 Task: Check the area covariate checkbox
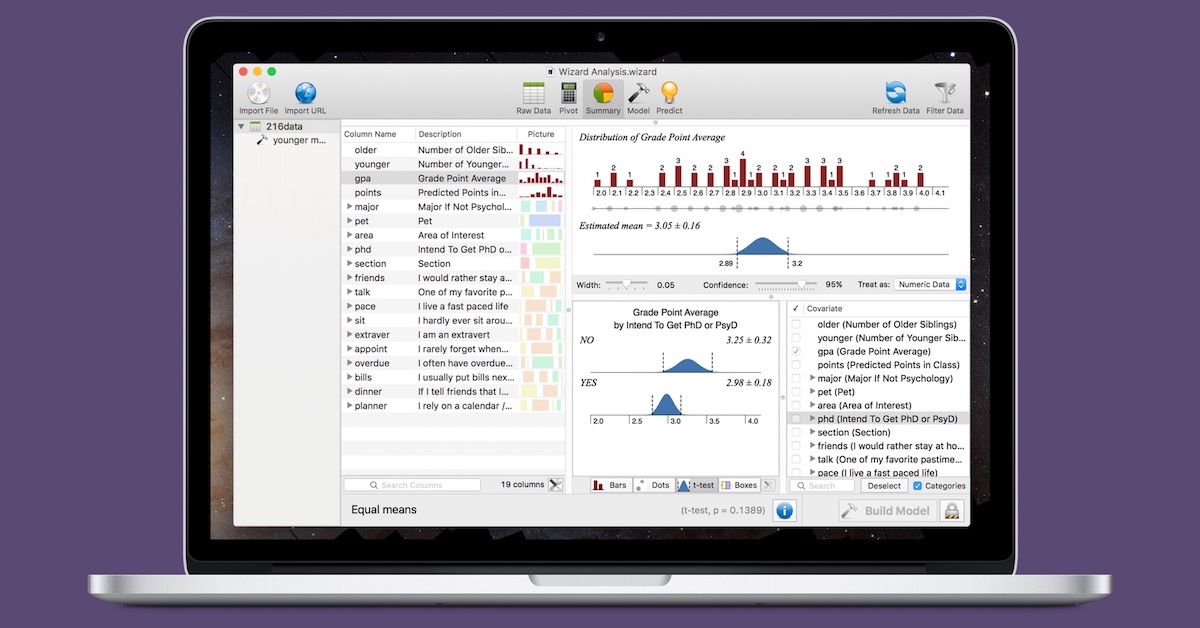tap(796, 406)
